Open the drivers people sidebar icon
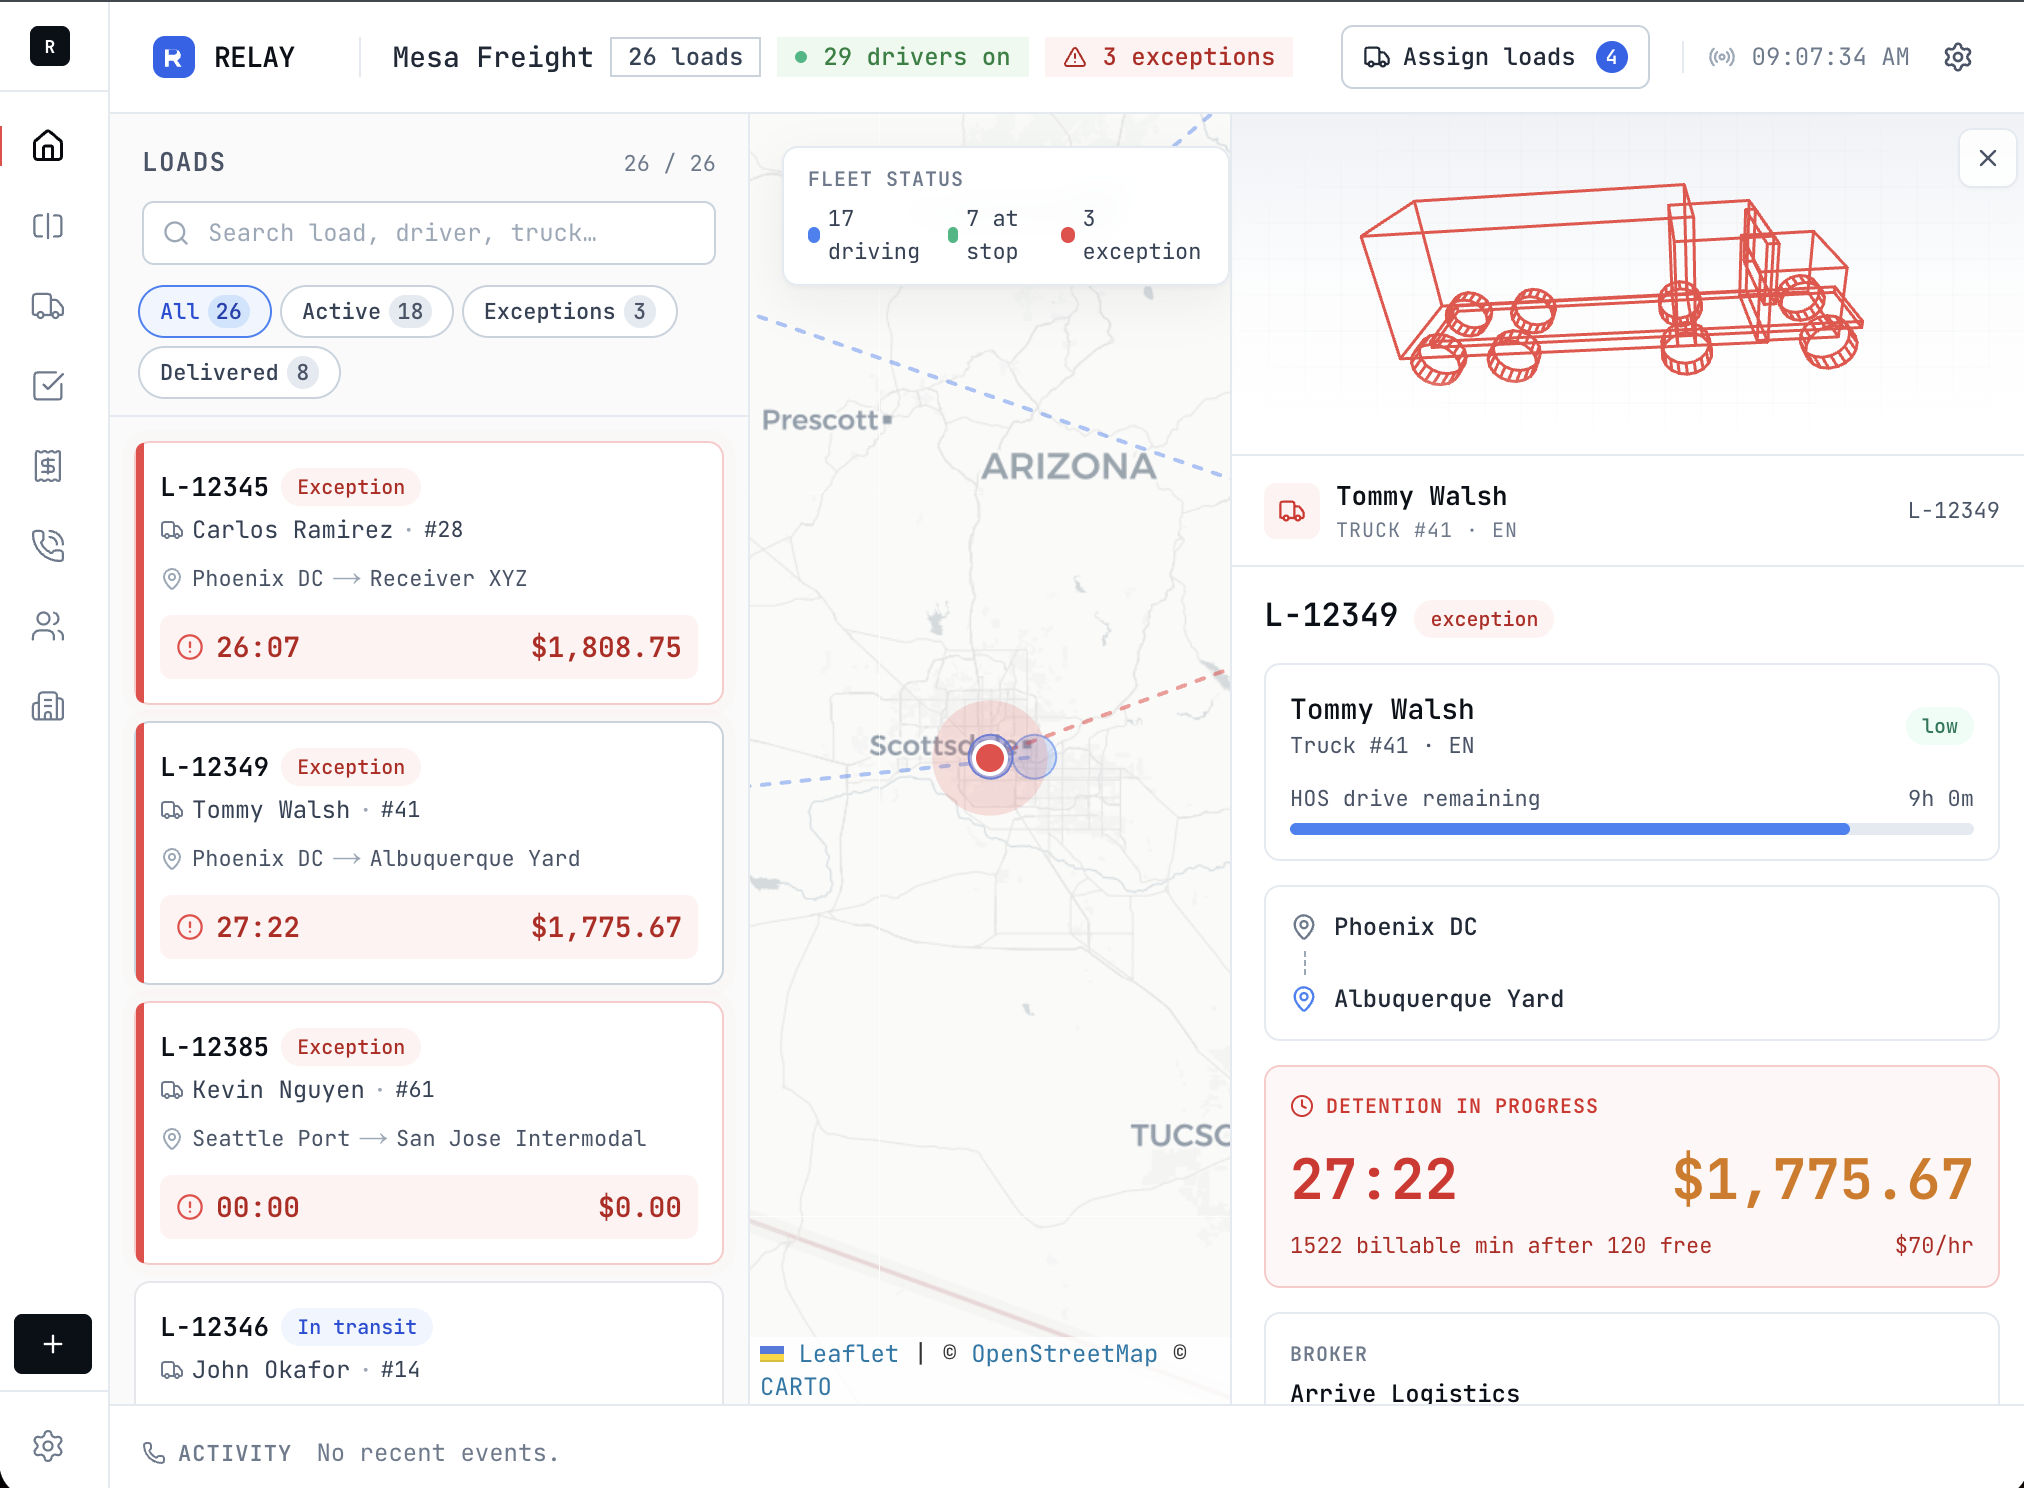This screenshot has width=2024, height=1488. (x=48, y=626)
